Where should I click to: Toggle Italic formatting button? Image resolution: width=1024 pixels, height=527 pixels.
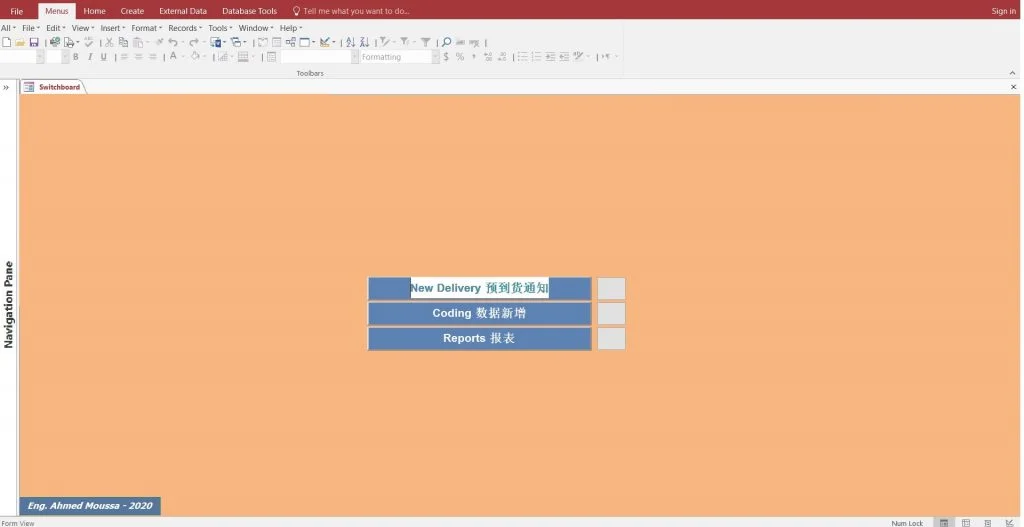coord(89,57)
